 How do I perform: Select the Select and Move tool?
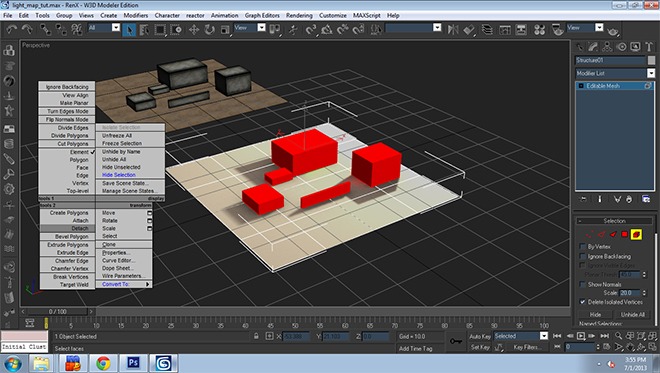194,29
